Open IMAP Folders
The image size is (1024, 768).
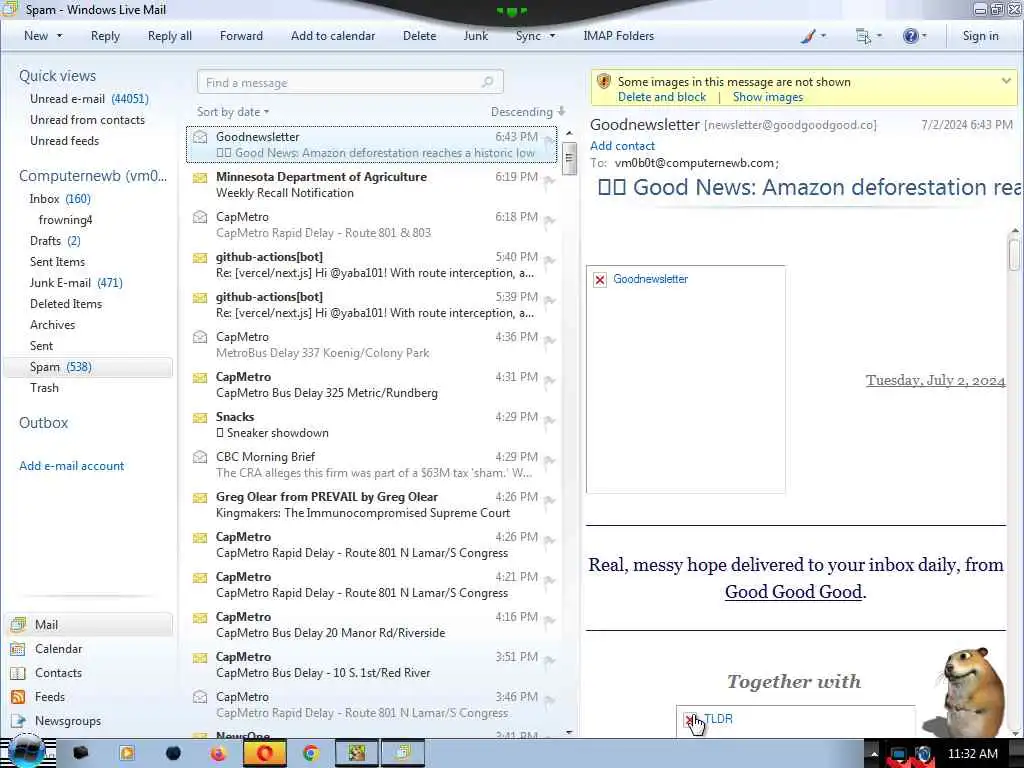618,36
